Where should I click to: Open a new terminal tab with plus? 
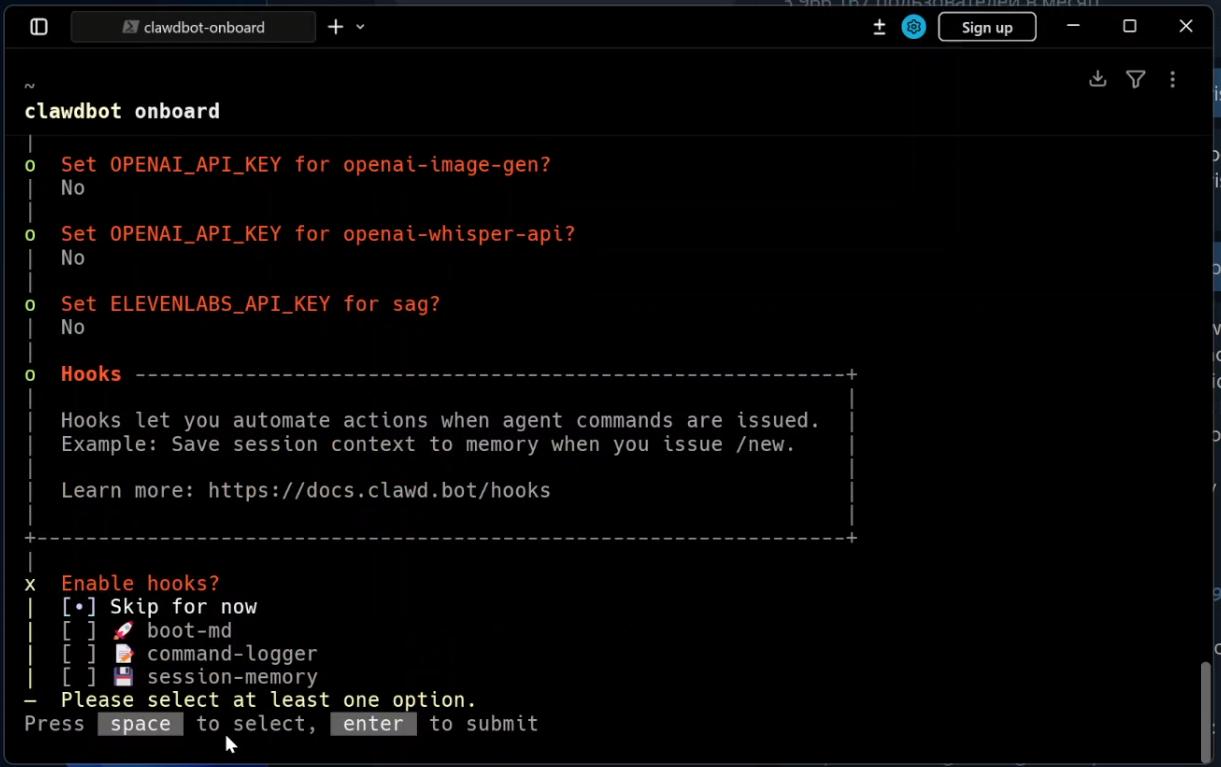pyautogui.click(x=335, y=26)
